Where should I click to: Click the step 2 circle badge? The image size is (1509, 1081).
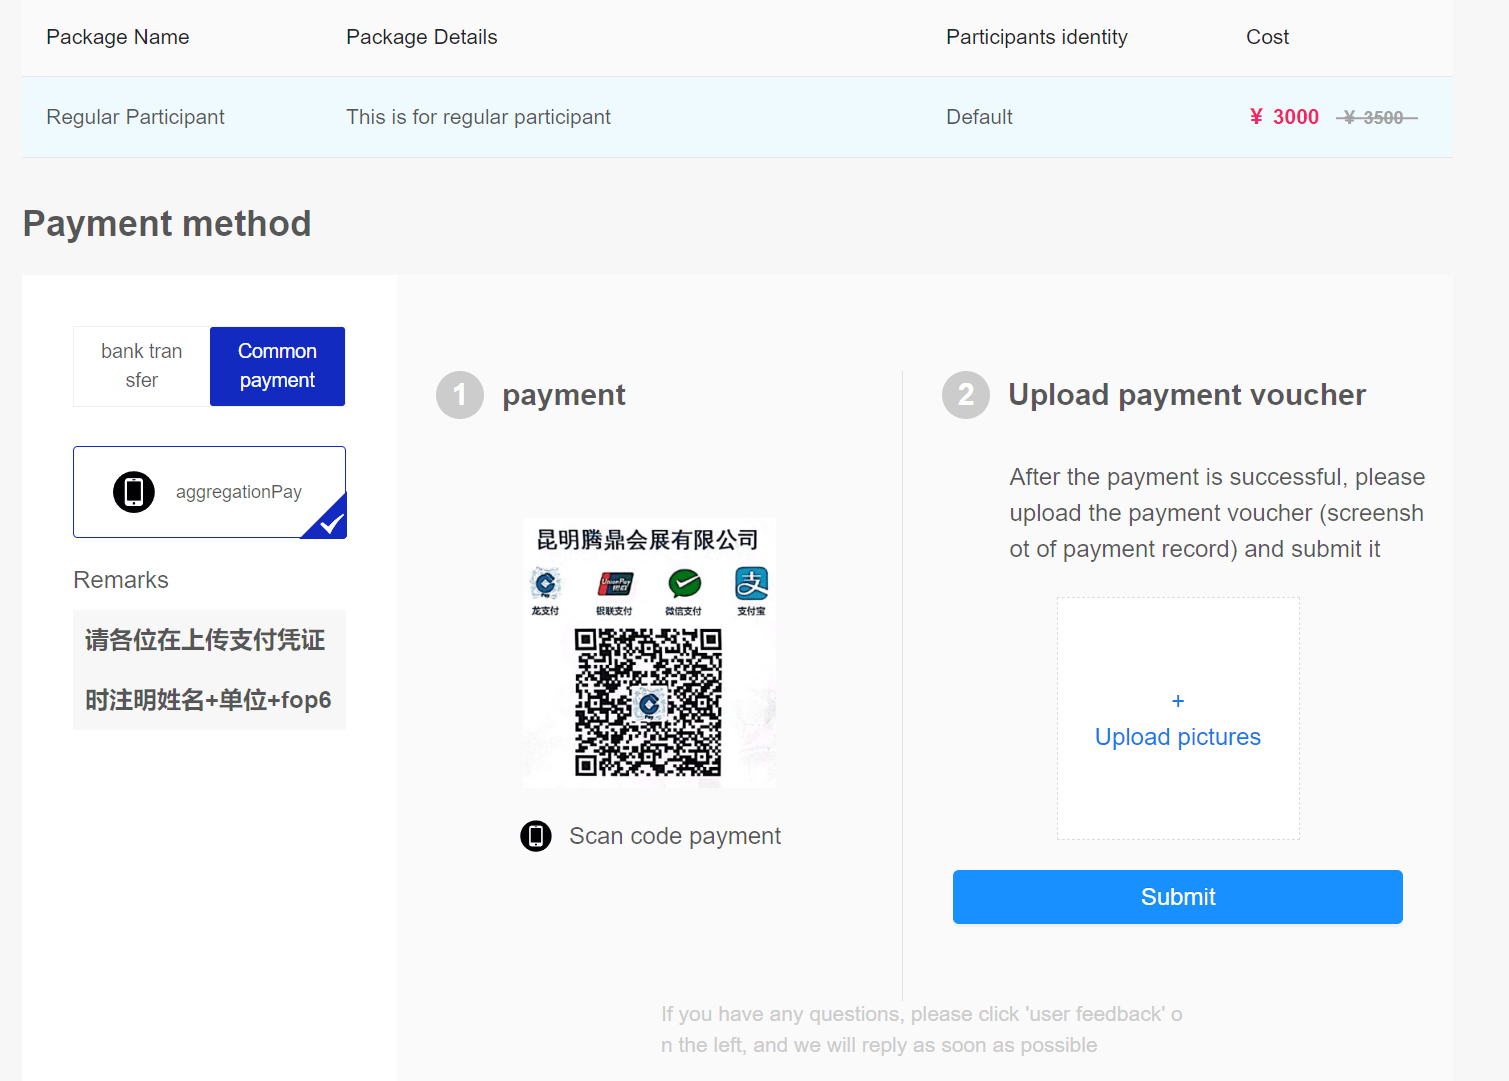966,395
